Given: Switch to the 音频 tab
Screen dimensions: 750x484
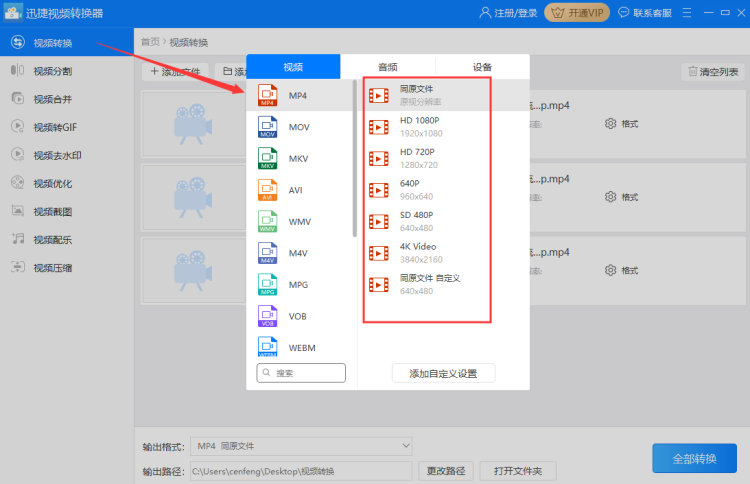Looking at the screenshot, I should tap(388, 67).
